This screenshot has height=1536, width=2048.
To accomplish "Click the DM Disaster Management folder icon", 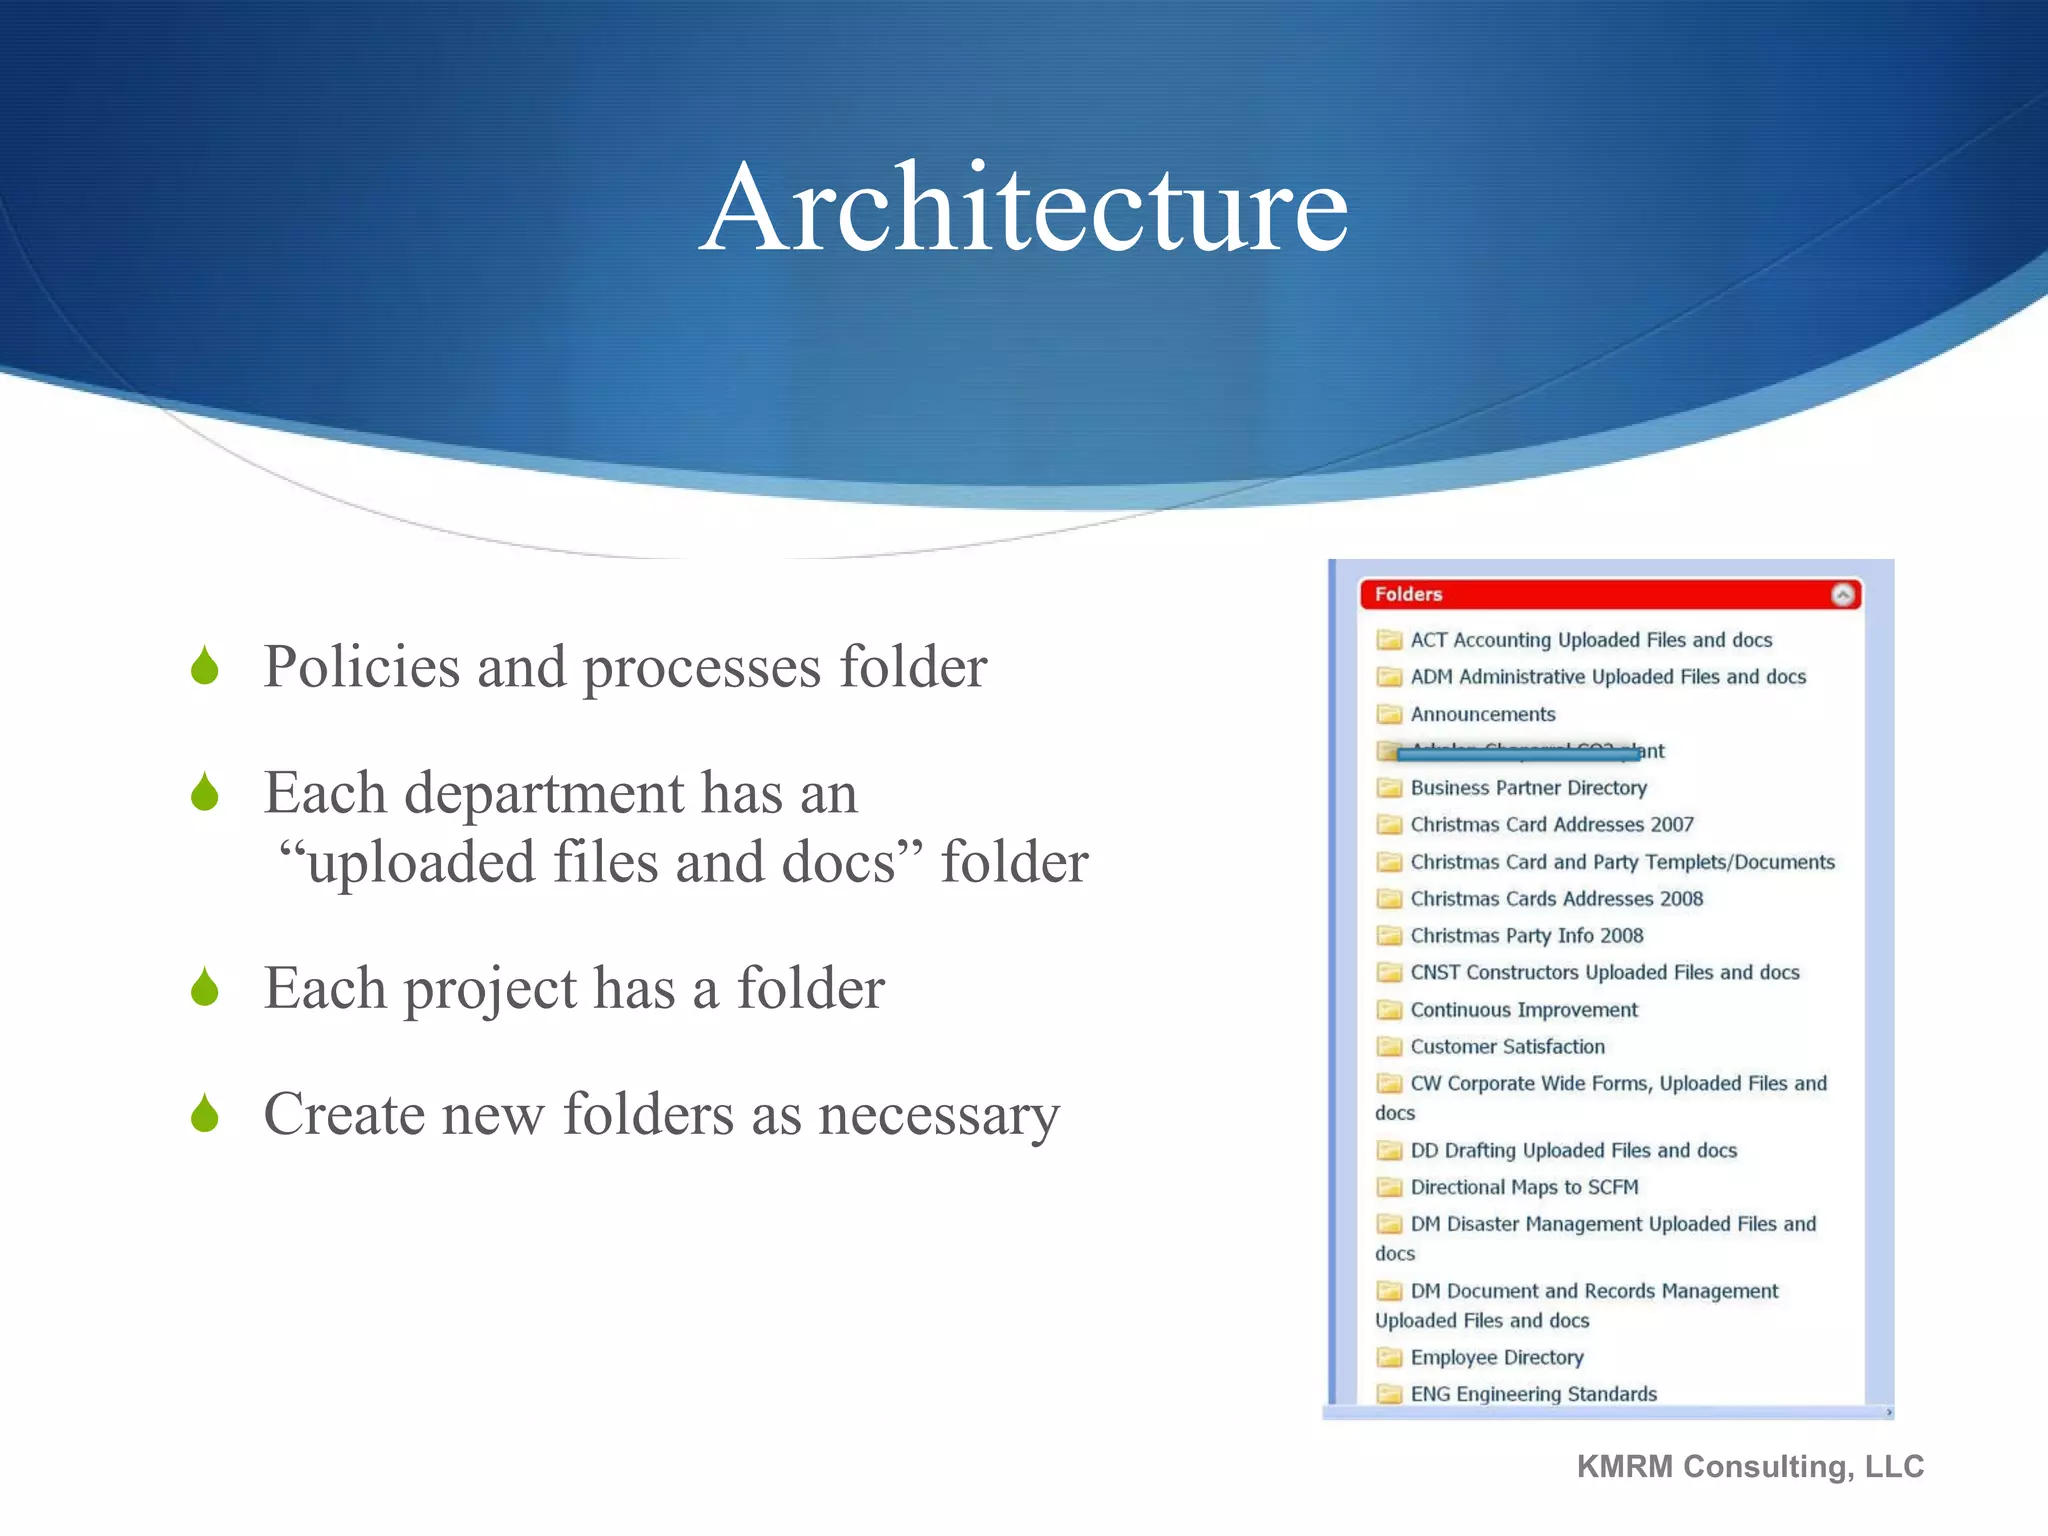I will coord(1389,1224).
